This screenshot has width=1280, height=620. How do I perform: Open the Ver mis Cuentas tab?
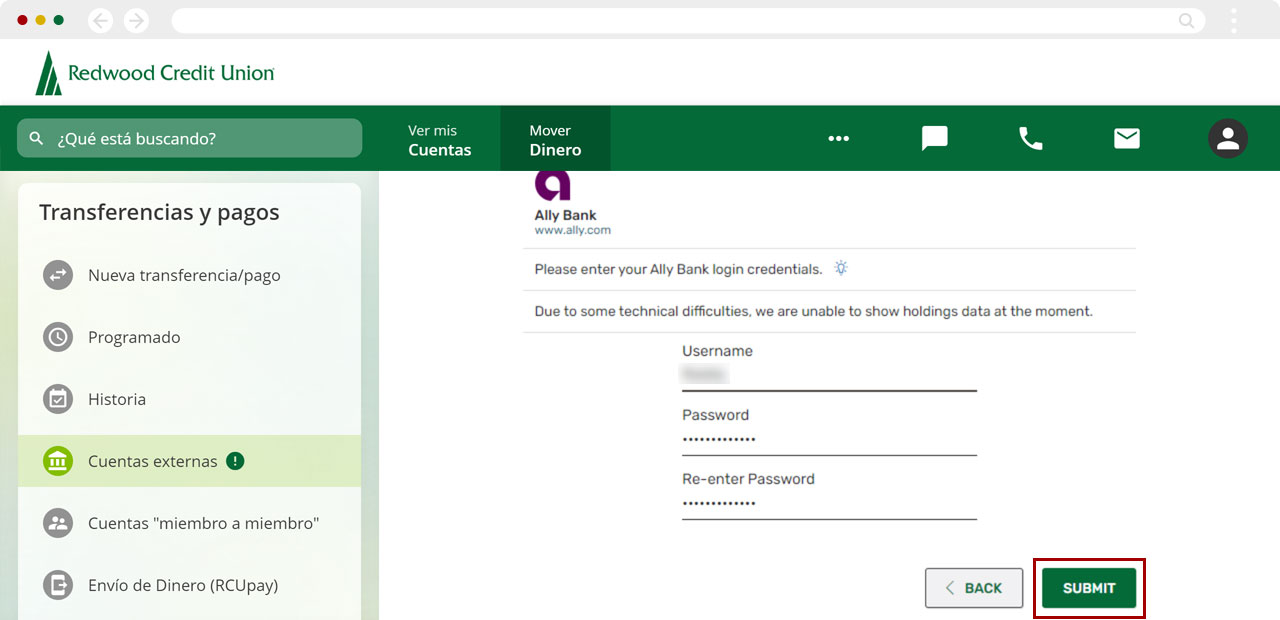tap(440, 140)
